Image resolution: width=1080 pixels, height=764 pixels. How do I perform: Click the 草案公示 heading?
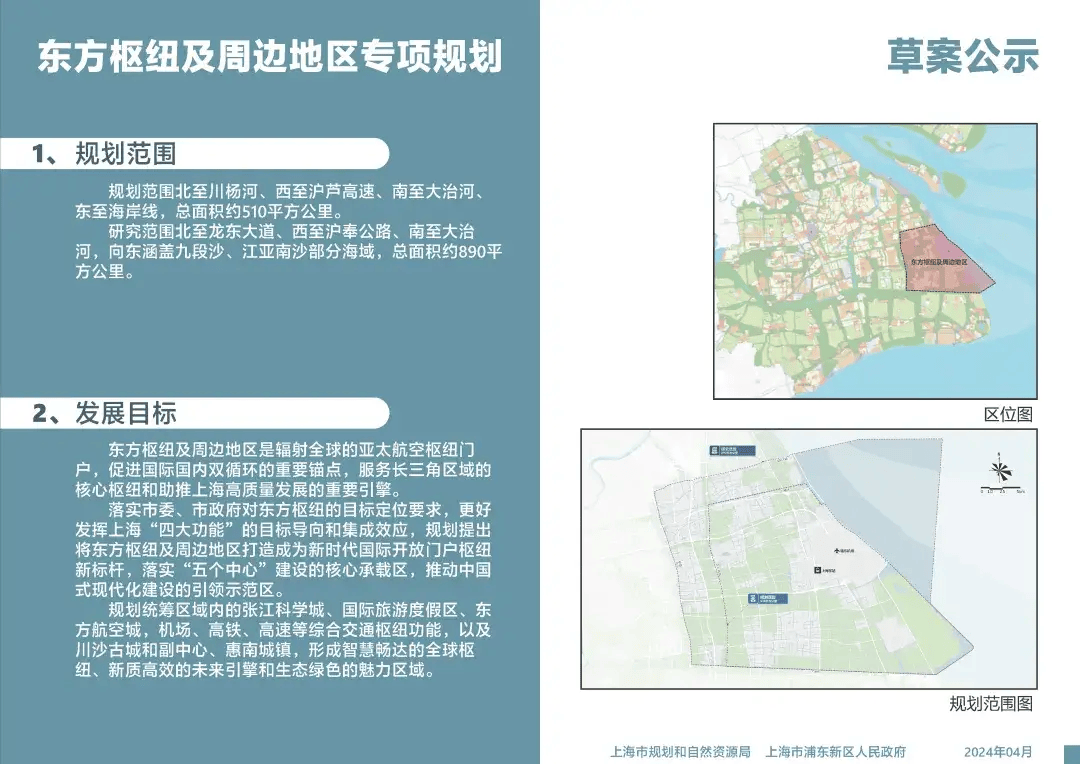click(x=963, y=56)
